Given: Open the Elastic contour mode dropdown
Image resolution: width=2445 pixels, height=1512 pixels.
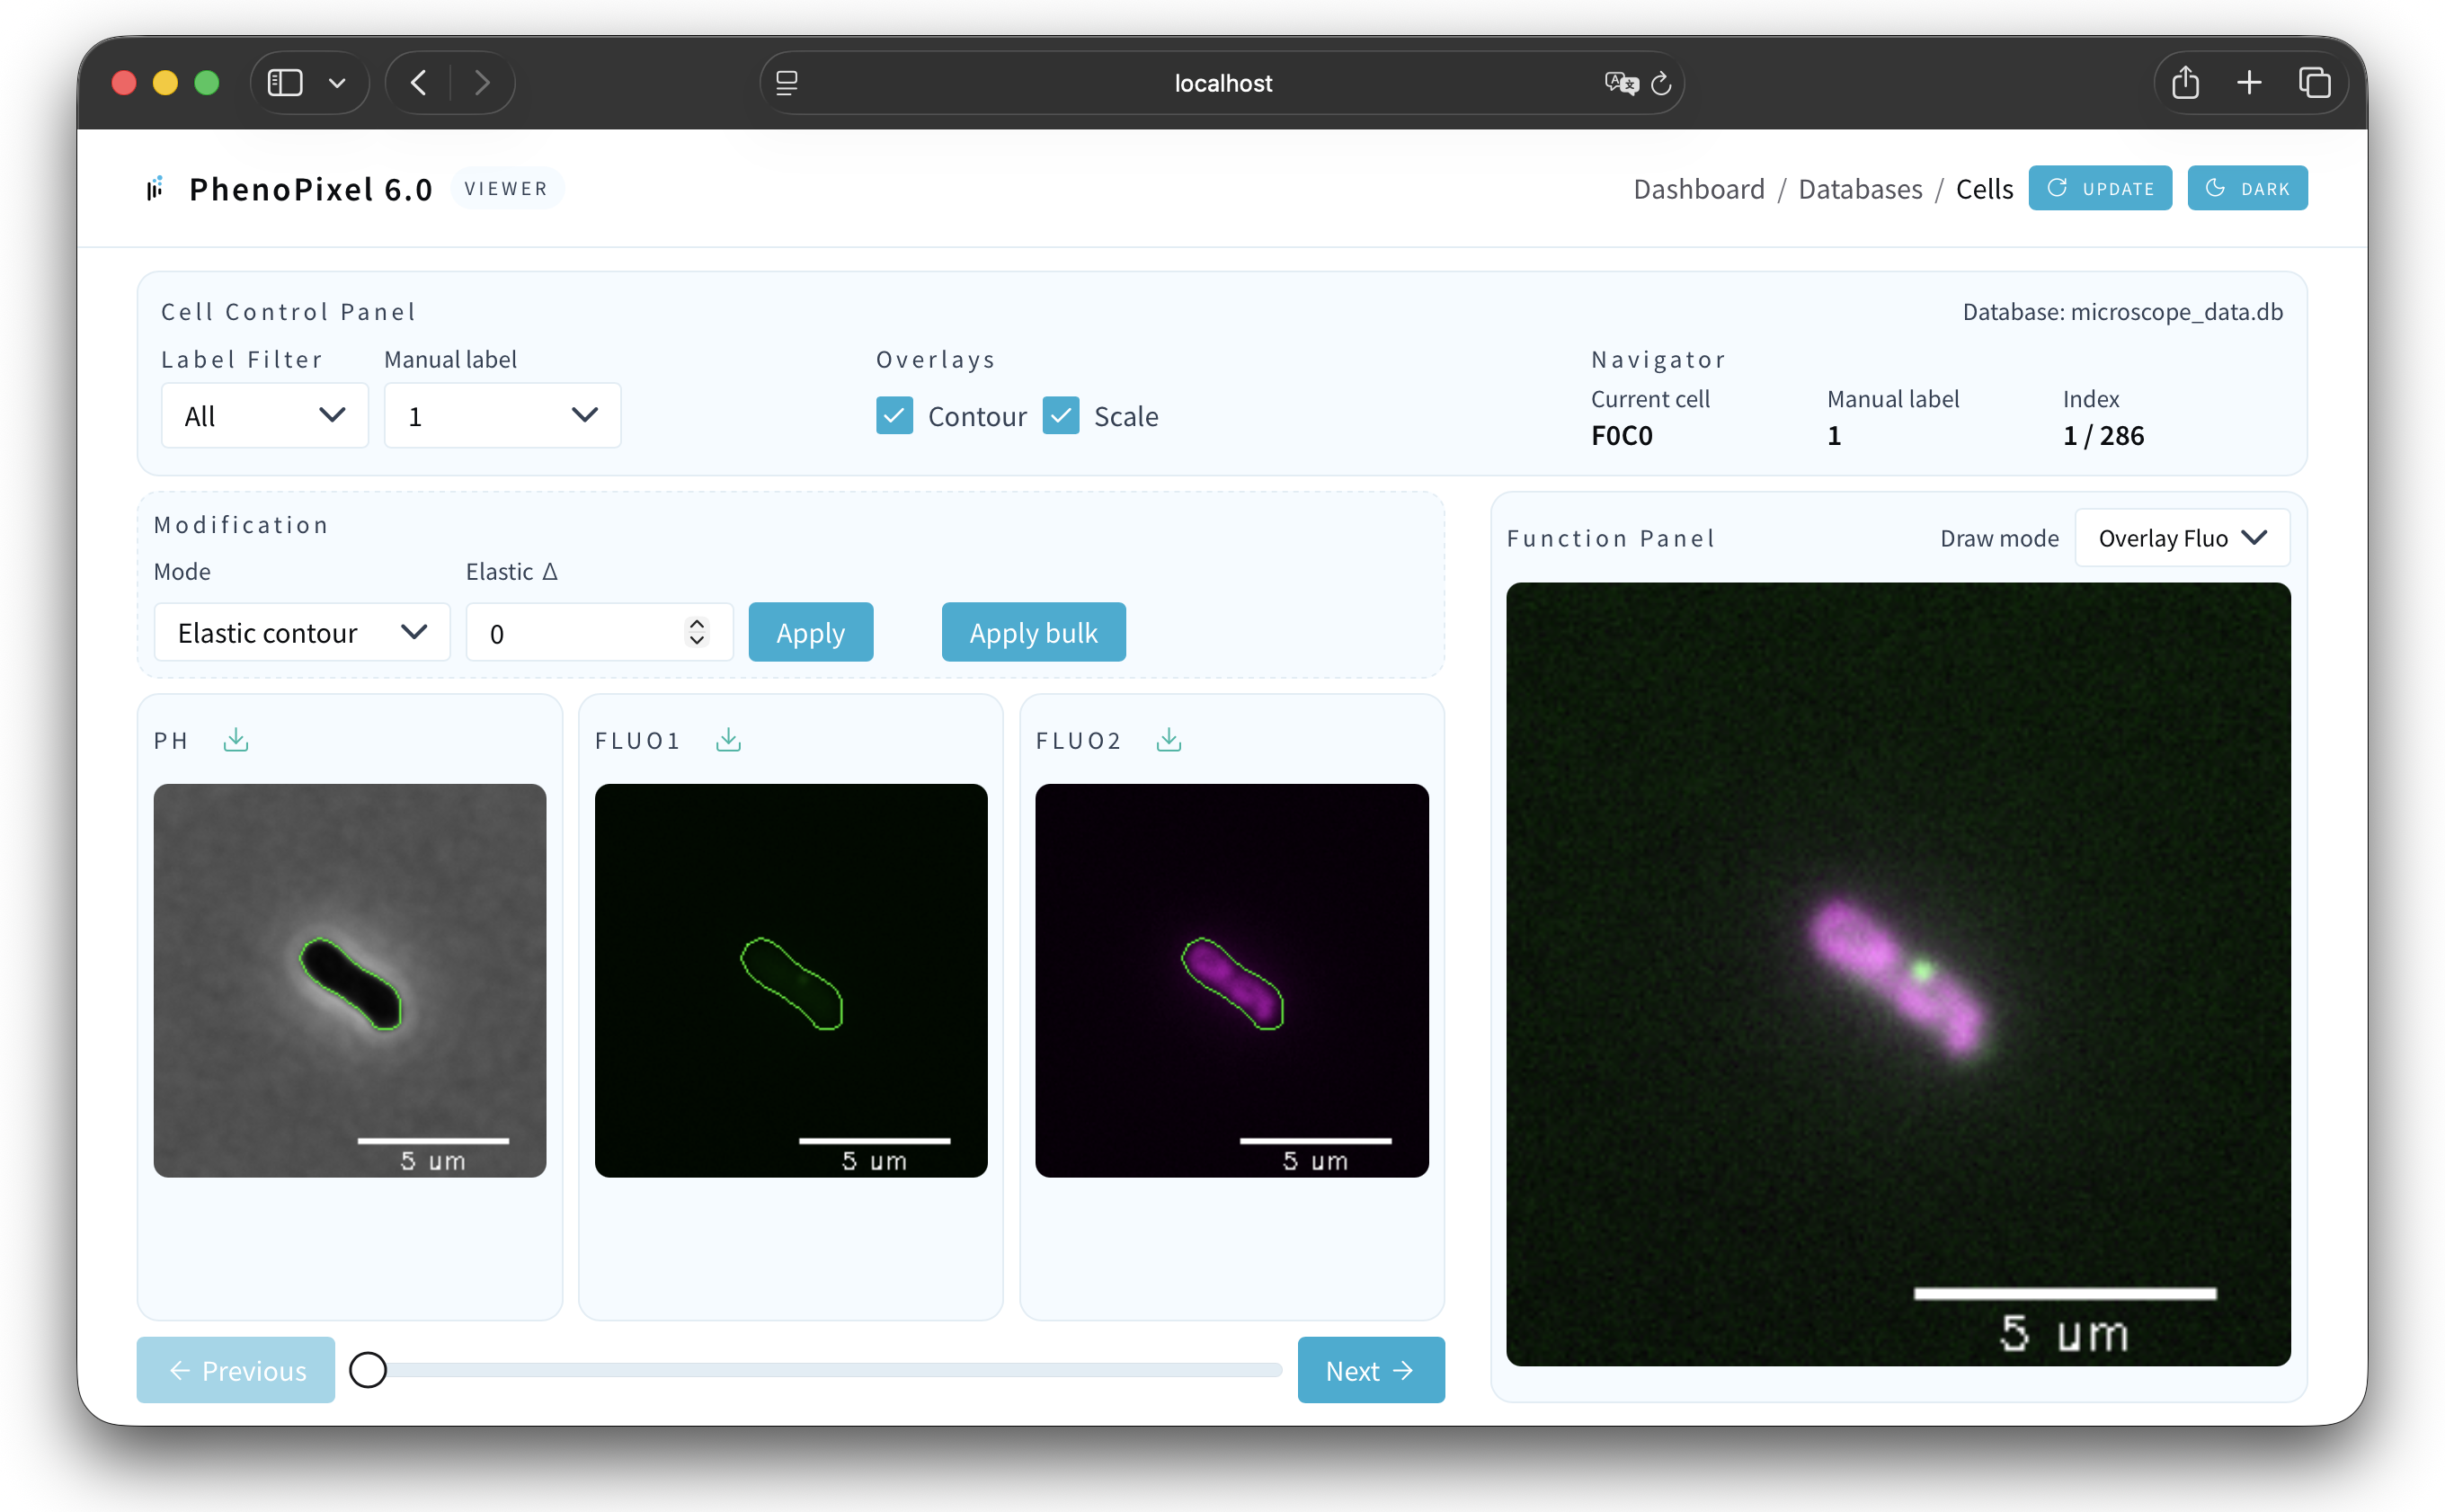Looking at the screenshot, I should [302, 633].
